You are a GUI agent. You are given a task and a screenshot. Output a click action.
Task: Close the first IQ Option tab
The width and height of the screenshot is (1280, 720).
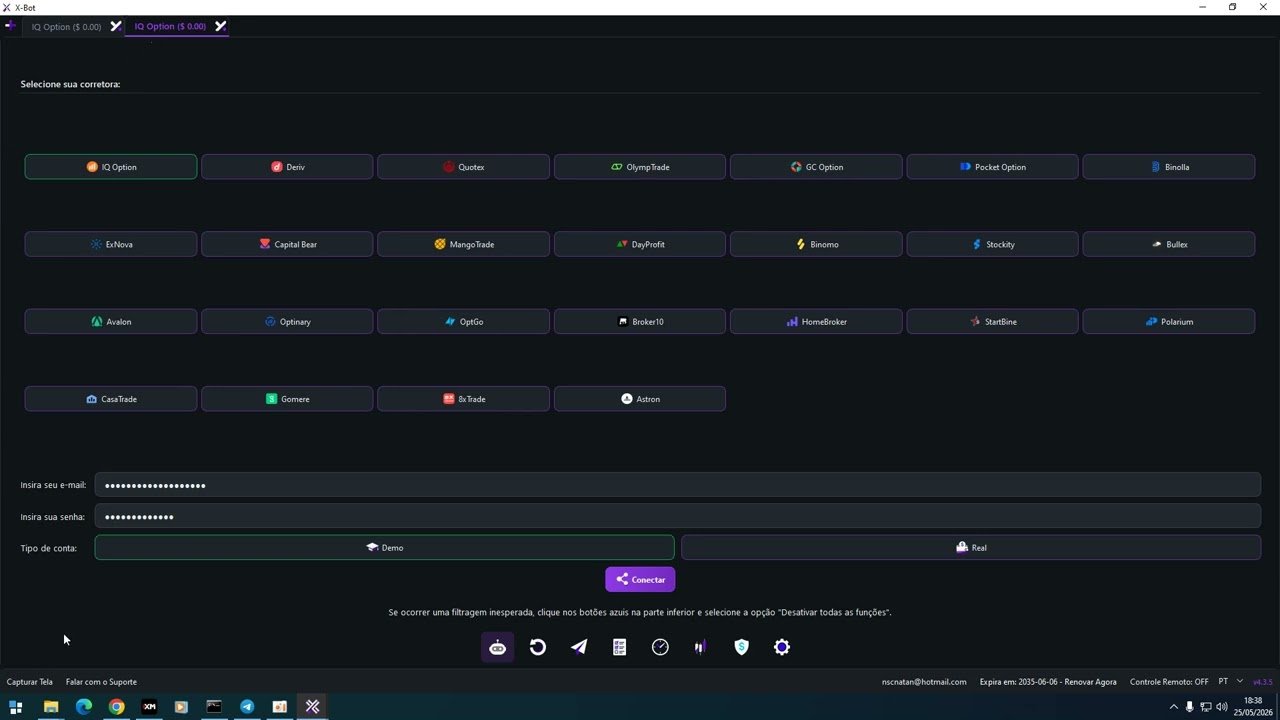click(x=116, y=26)
